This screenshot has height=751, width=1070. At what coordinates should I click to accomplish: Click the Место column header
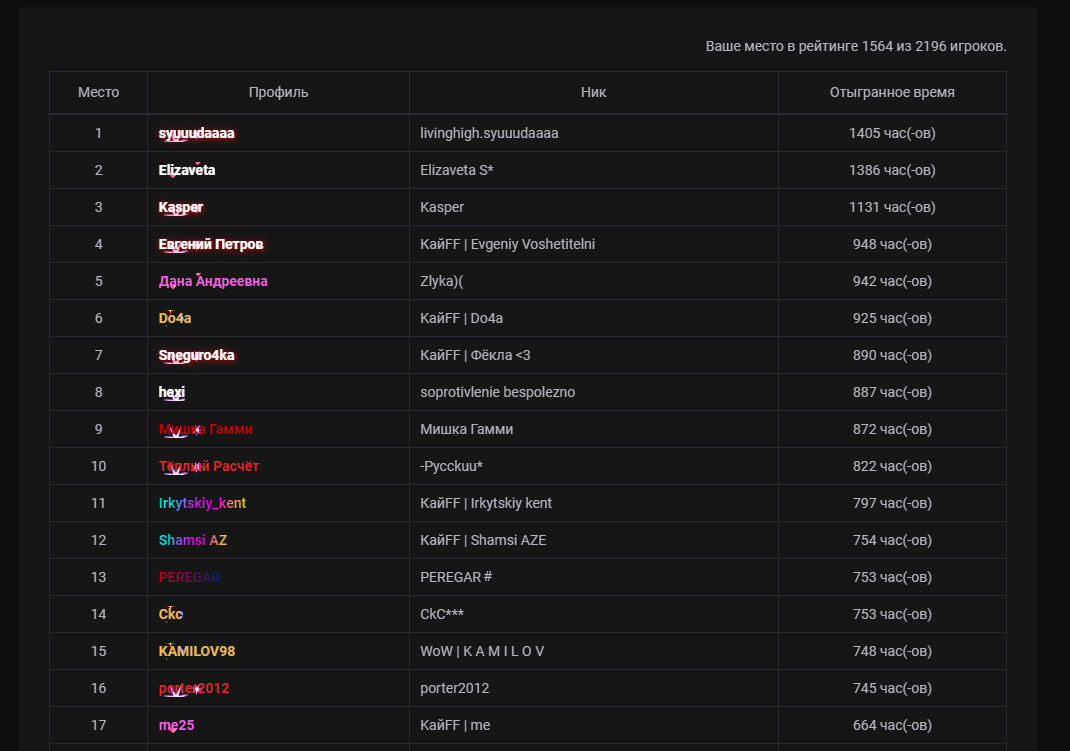pos(98,92)
